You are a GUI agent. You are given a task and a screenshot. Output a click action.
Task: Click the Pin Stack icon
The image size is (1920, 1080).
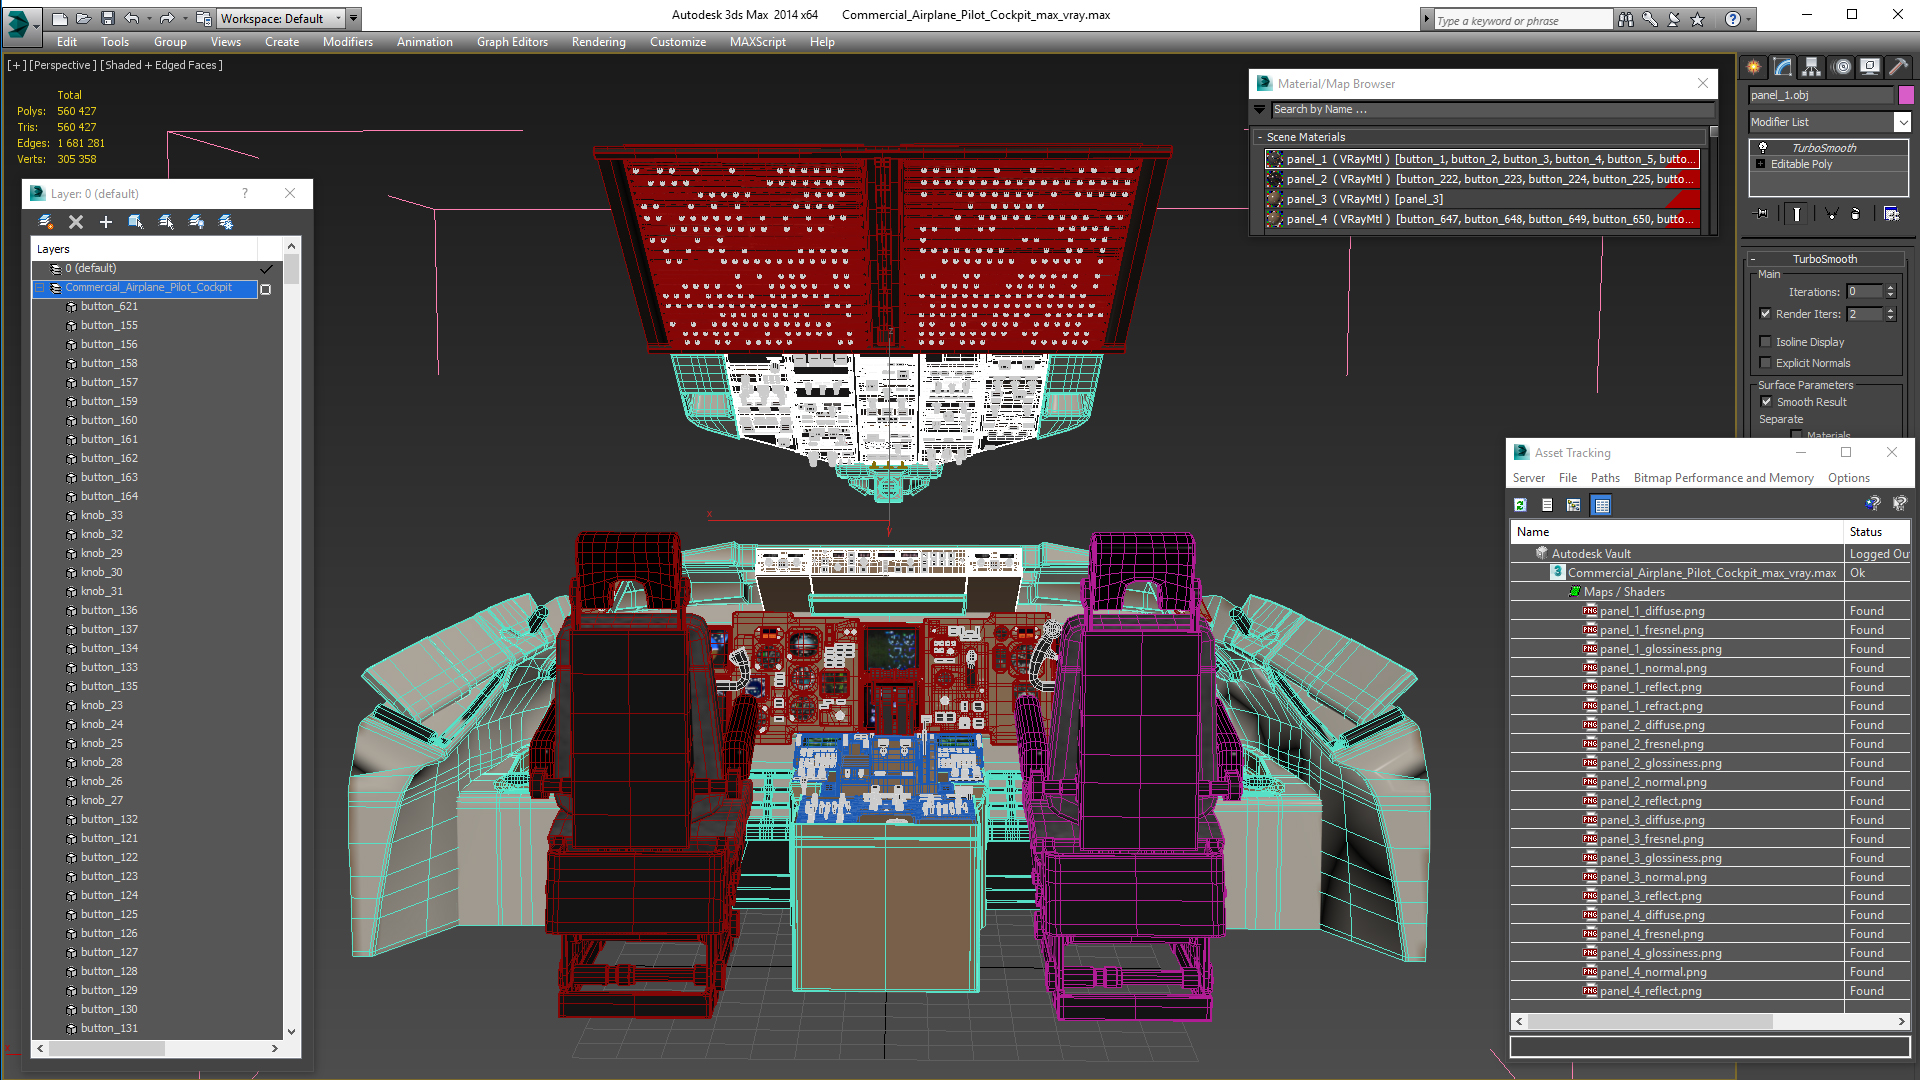[x=1762, y=213]
